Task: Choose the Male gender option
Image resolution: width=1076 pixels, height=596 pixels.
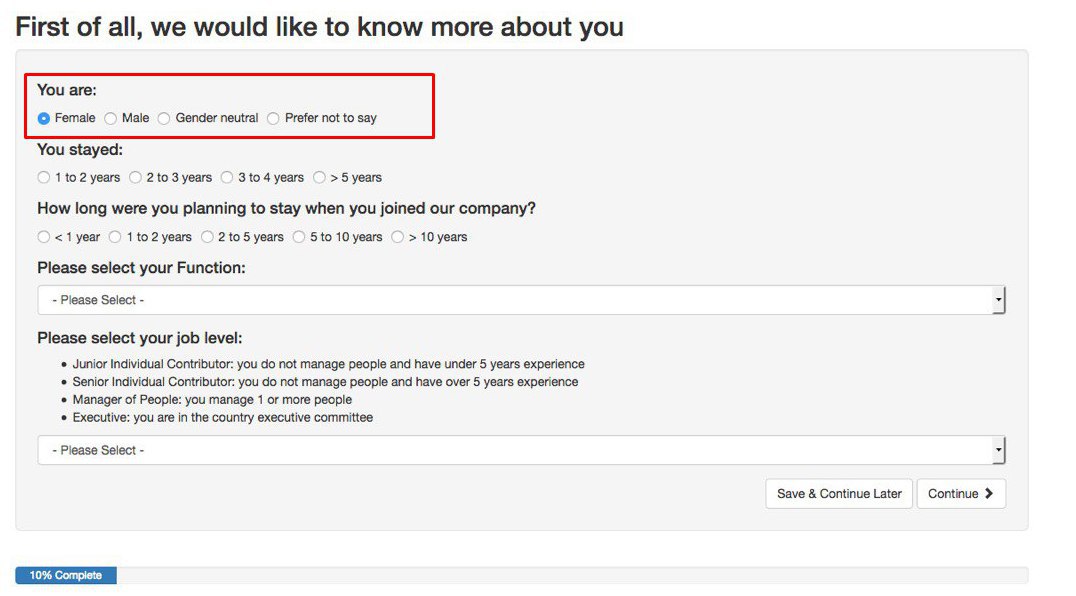Action: [x=110, y=118]
